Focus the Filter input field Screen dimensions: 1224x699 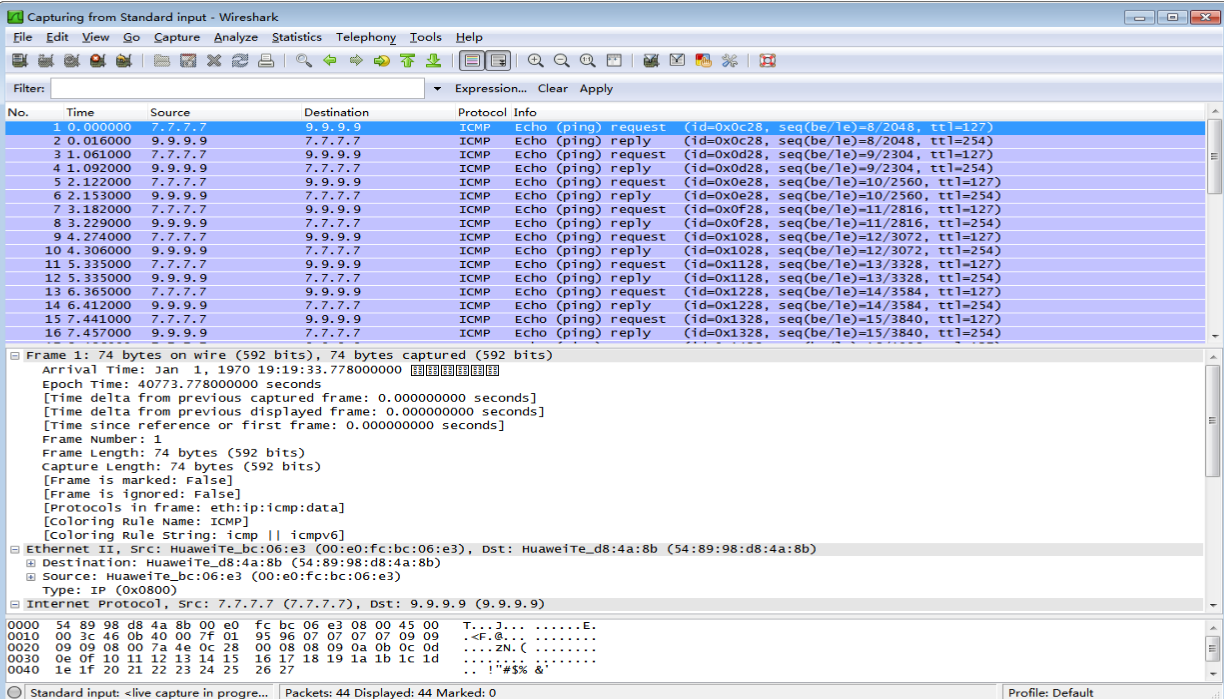pos(239,89)
